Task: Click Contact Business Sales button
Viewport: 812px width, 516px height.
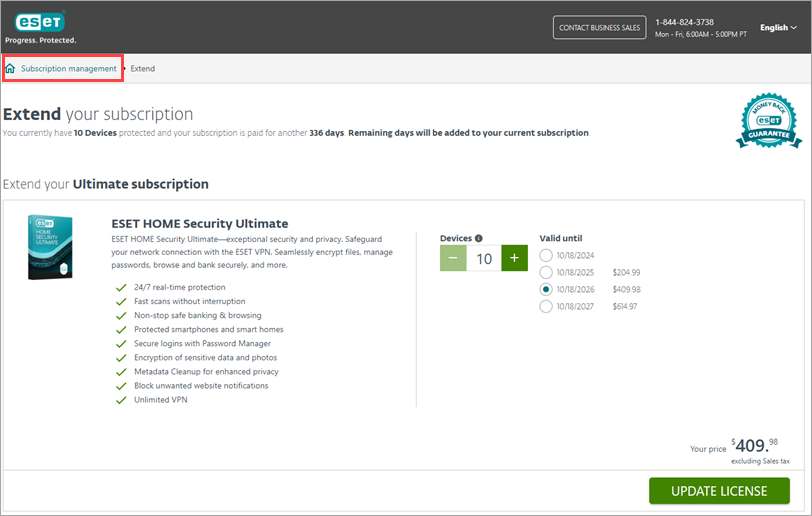Action: click(x=599, y=28)
